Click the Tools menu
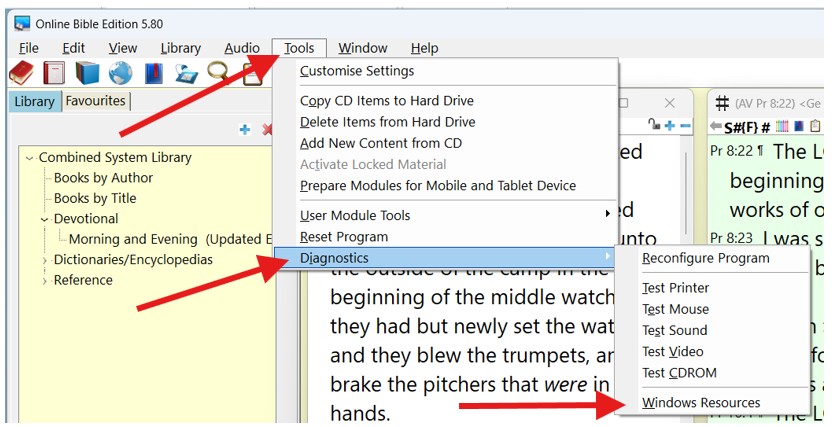This screenshot has width=832, height=427. pyautogui.click(x=299, y=48)
